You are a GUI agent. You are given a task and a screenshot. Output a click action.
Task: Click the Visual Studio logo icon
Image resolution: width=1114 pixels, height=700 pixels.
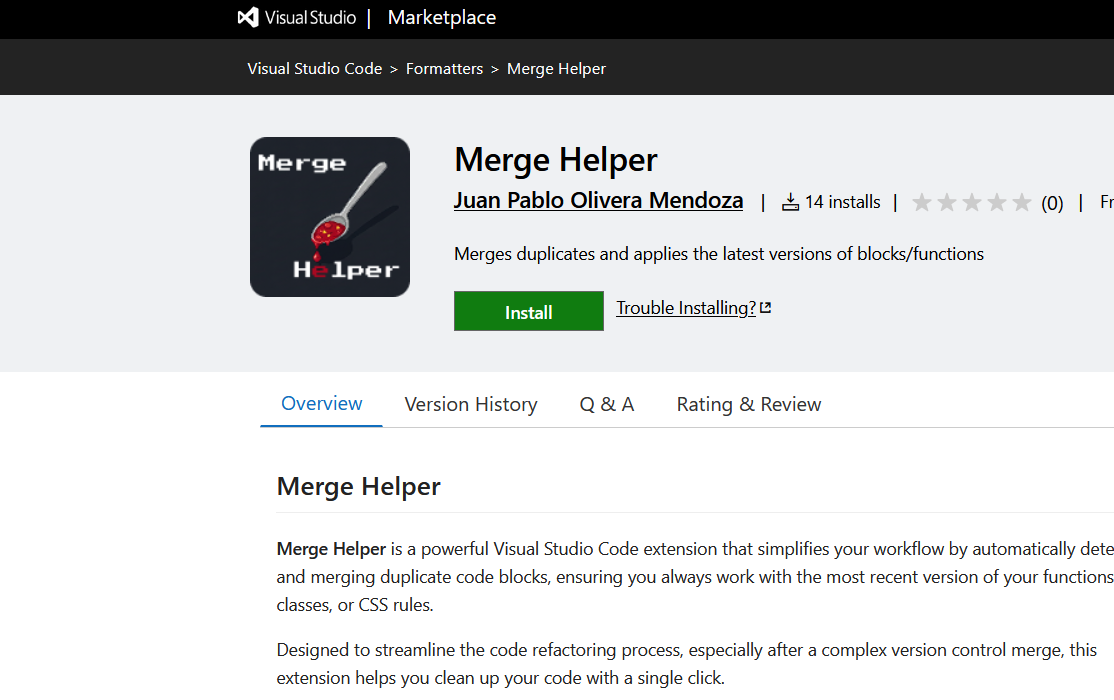pos(248,17)
